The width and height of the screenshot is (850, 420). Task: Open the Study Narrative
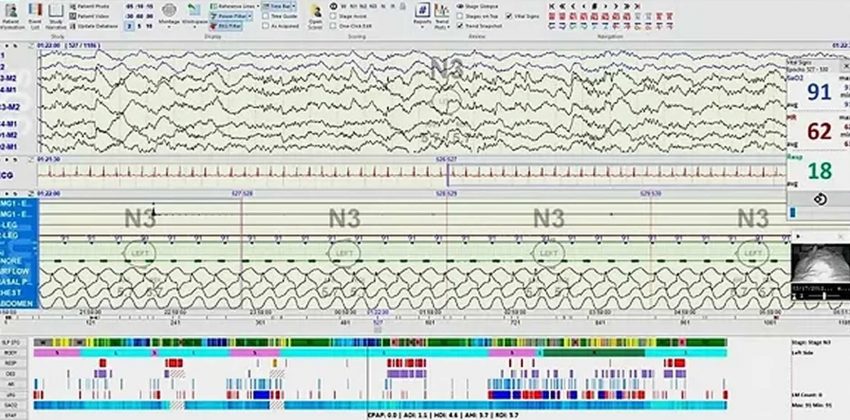pyautogui.click(x=56, y=15)
